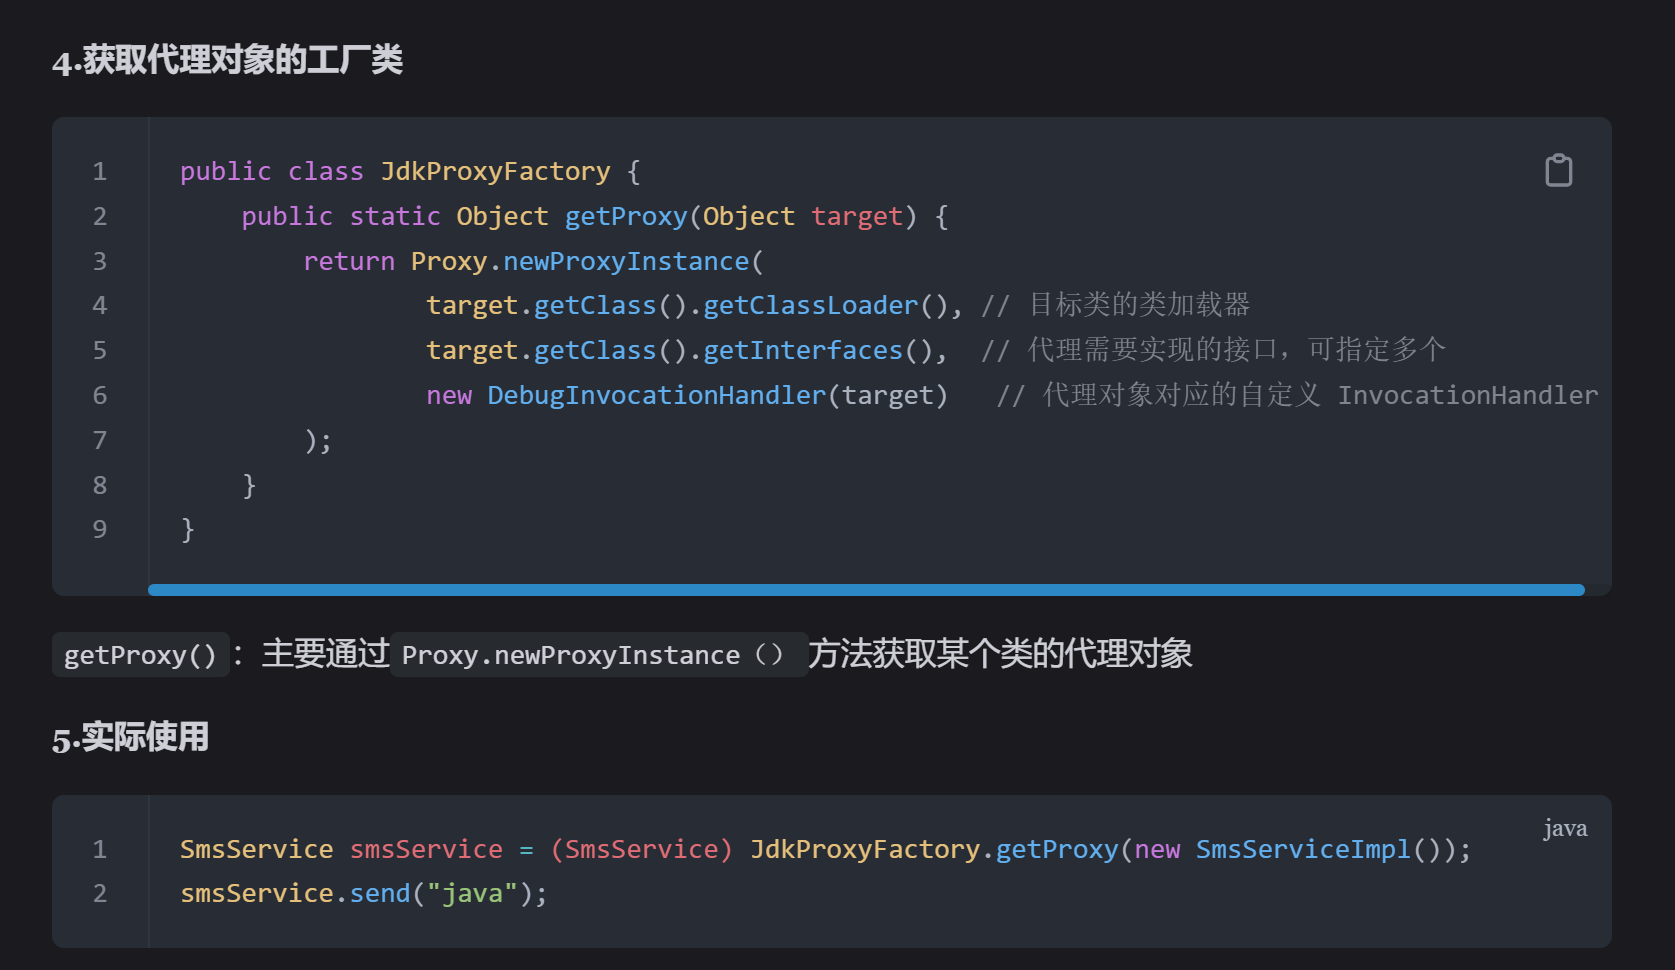Click the text "方法获取某个类的代理对象"
The image size is (1675, 970).
tap(1000, 654)
